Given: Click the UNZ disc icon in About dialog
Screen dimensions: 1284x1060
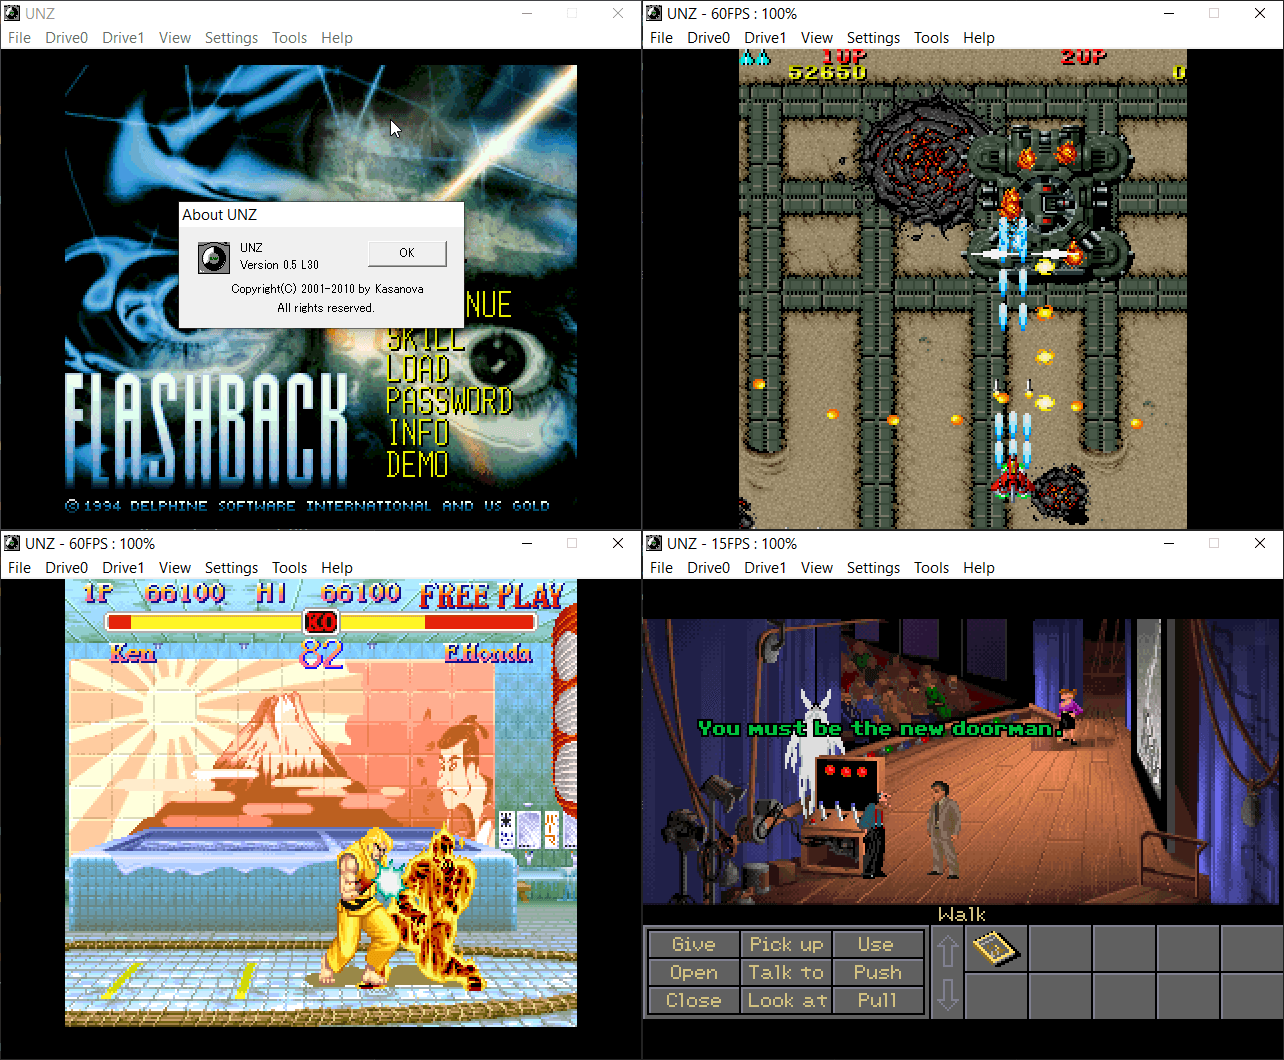Looking at the screenshot, I should click(x=212, y=258).
